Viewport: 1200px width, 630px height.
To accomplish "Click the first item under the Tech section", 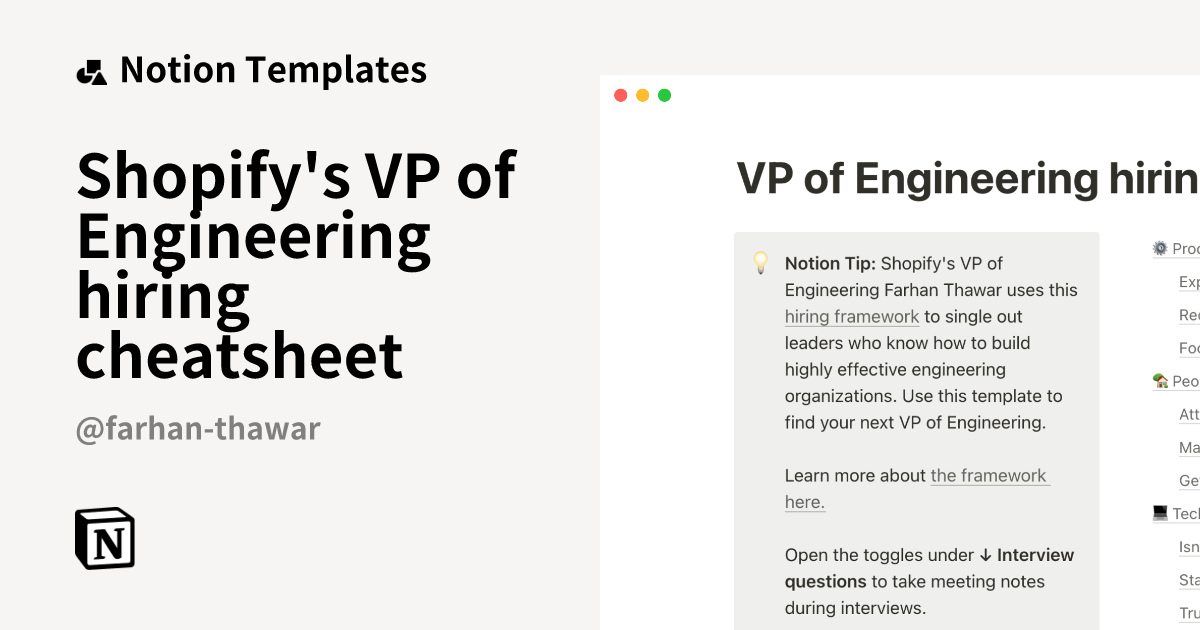I will pyautogui.click(x=1189, y=547).
